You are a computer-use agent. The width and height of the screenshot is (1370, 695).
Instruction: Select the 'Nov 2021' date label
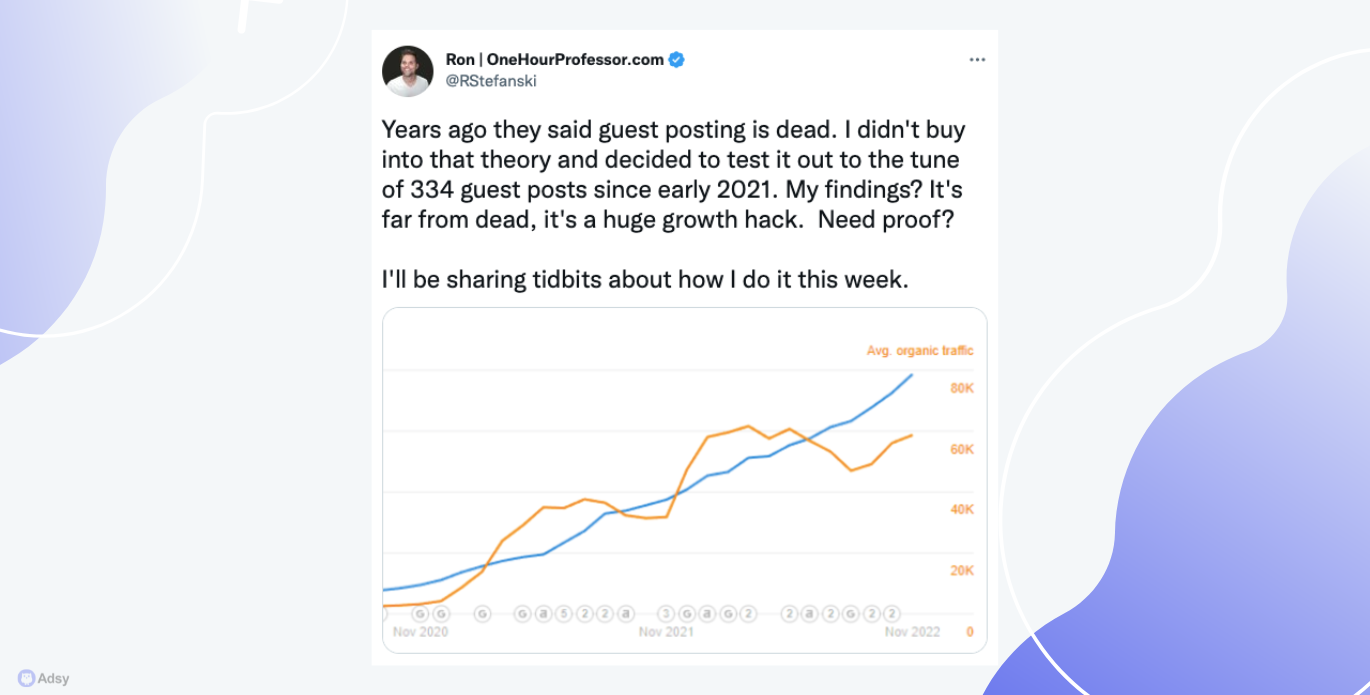[x=666, y=632]
